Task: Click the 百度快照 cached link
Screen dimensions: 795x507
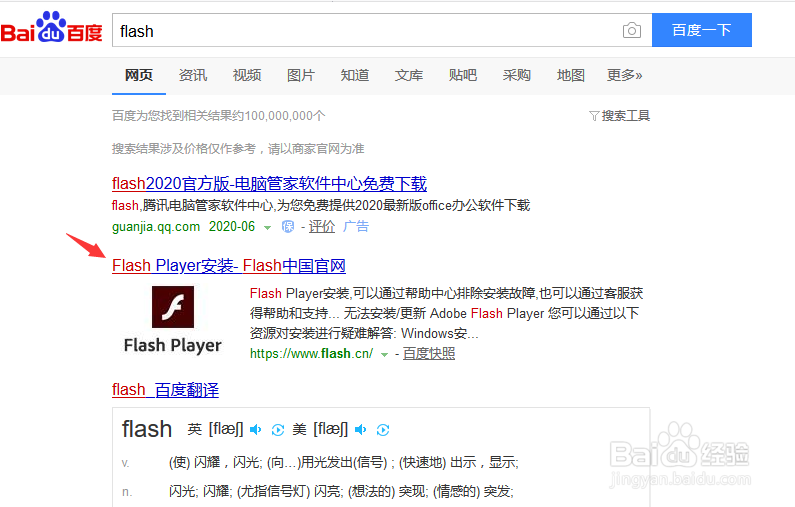Action: [x=429, y=353]
